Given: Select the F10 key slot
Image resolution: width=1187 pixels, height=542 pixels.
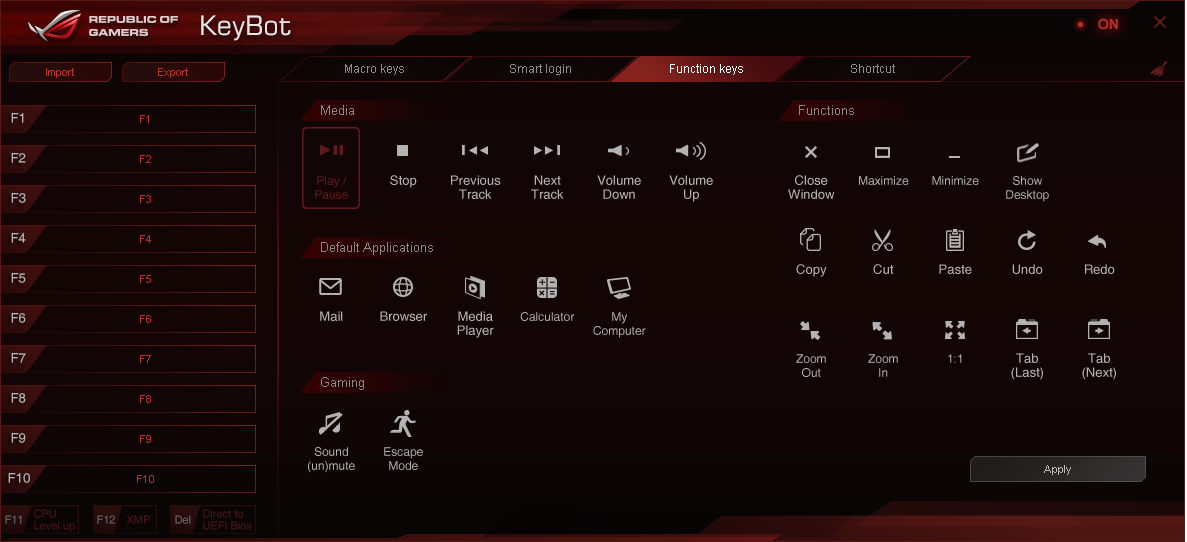Looking at the screenshot, I should tap(128, 478).
